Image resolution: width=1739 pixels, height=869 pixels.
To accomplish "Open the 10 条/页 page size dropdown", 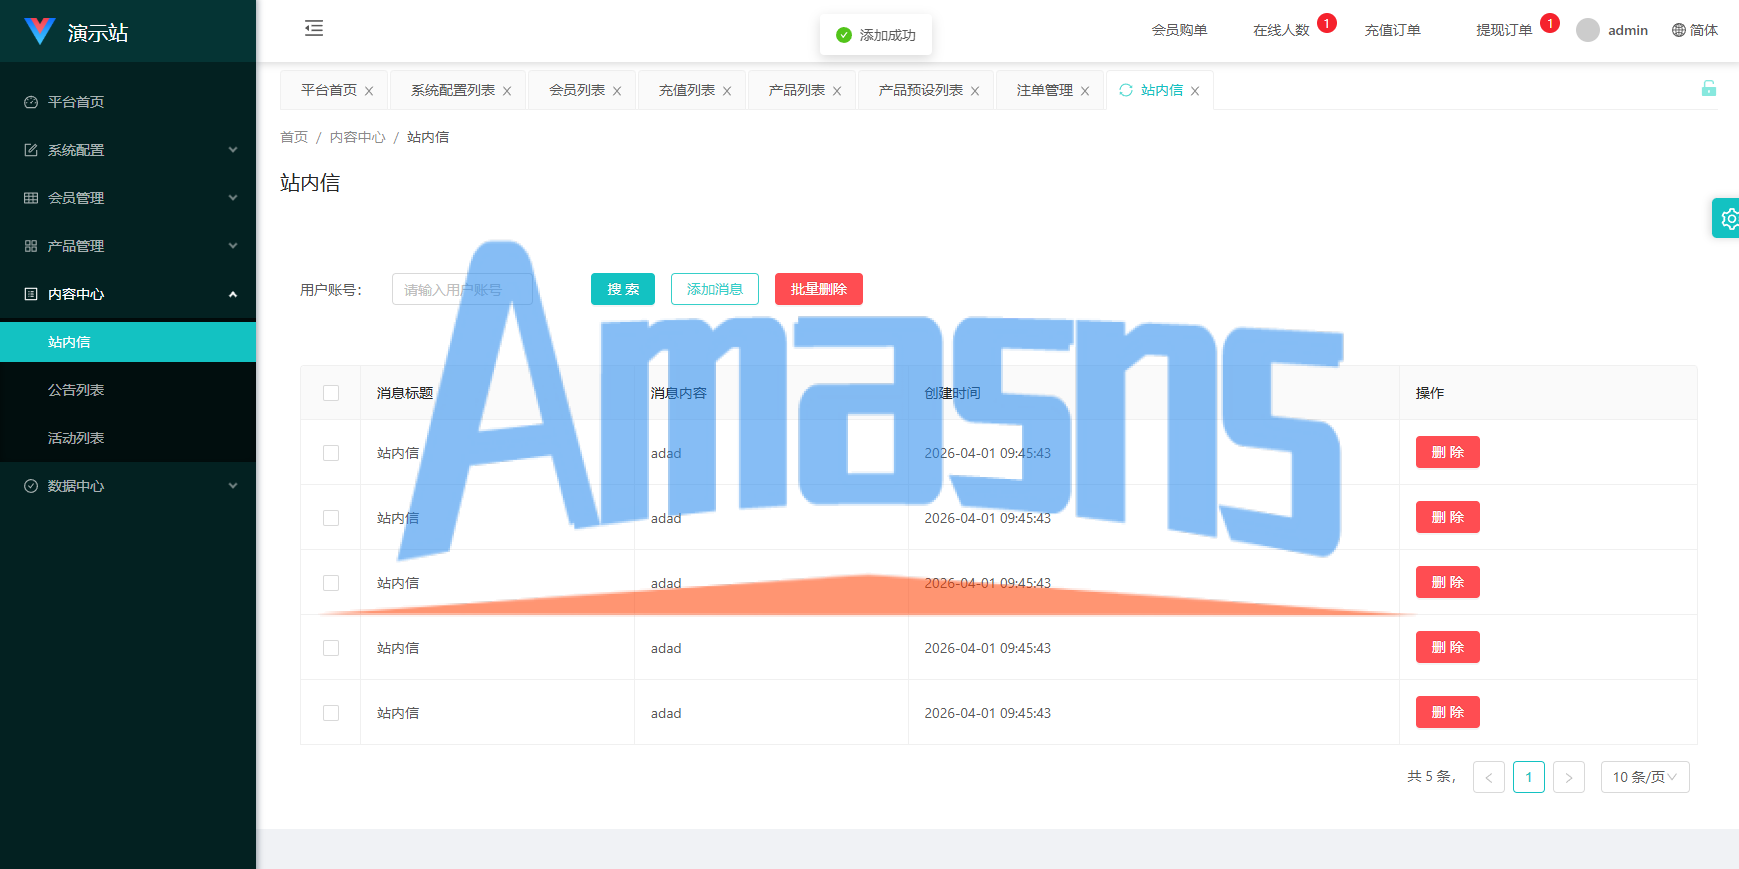I will point(1645,777).
